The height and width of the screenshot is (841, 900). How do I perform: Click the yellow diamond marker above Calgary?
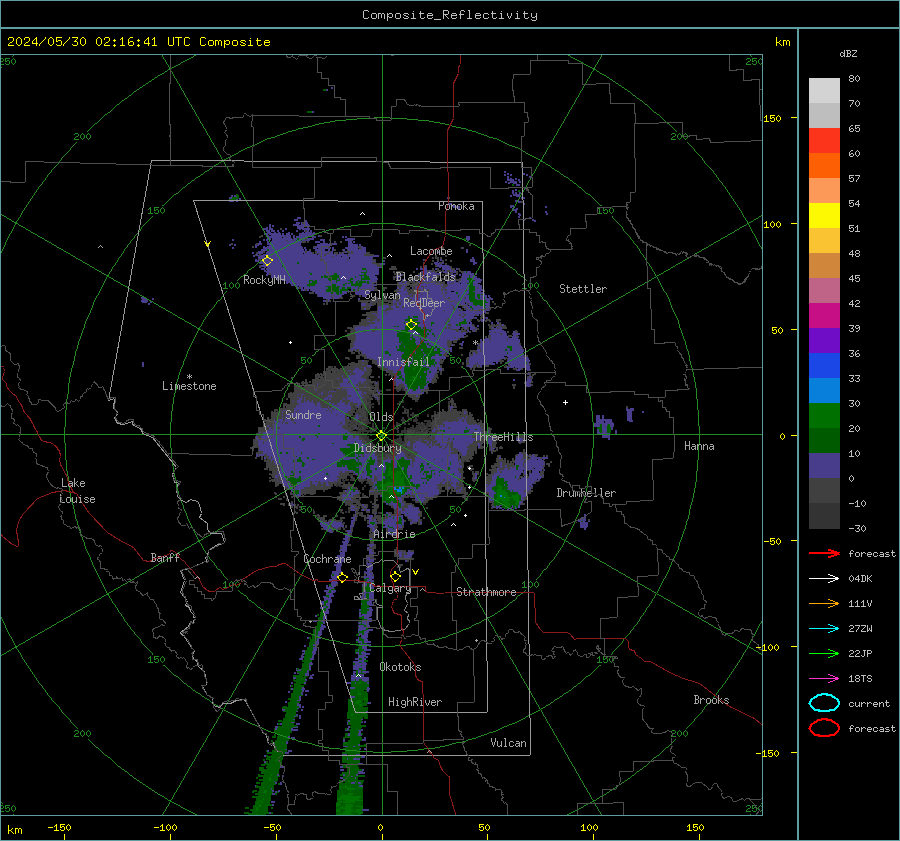pos(395,576)
